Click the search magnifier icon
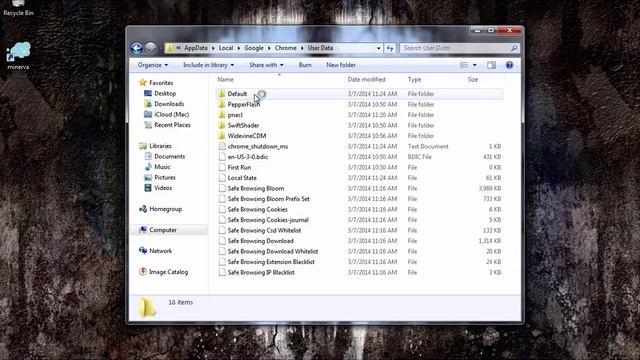Image resolution: width=640 pixels, height=360 pixels. coord(514,48)
